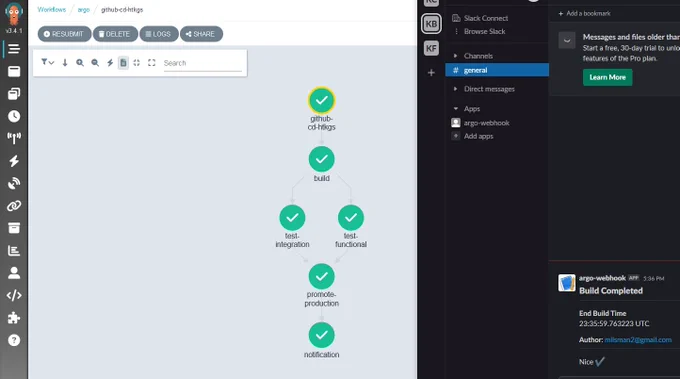The image size is (680, 379).
Task: Switch to KB workspace in Slack
Action: coord(431,24)
